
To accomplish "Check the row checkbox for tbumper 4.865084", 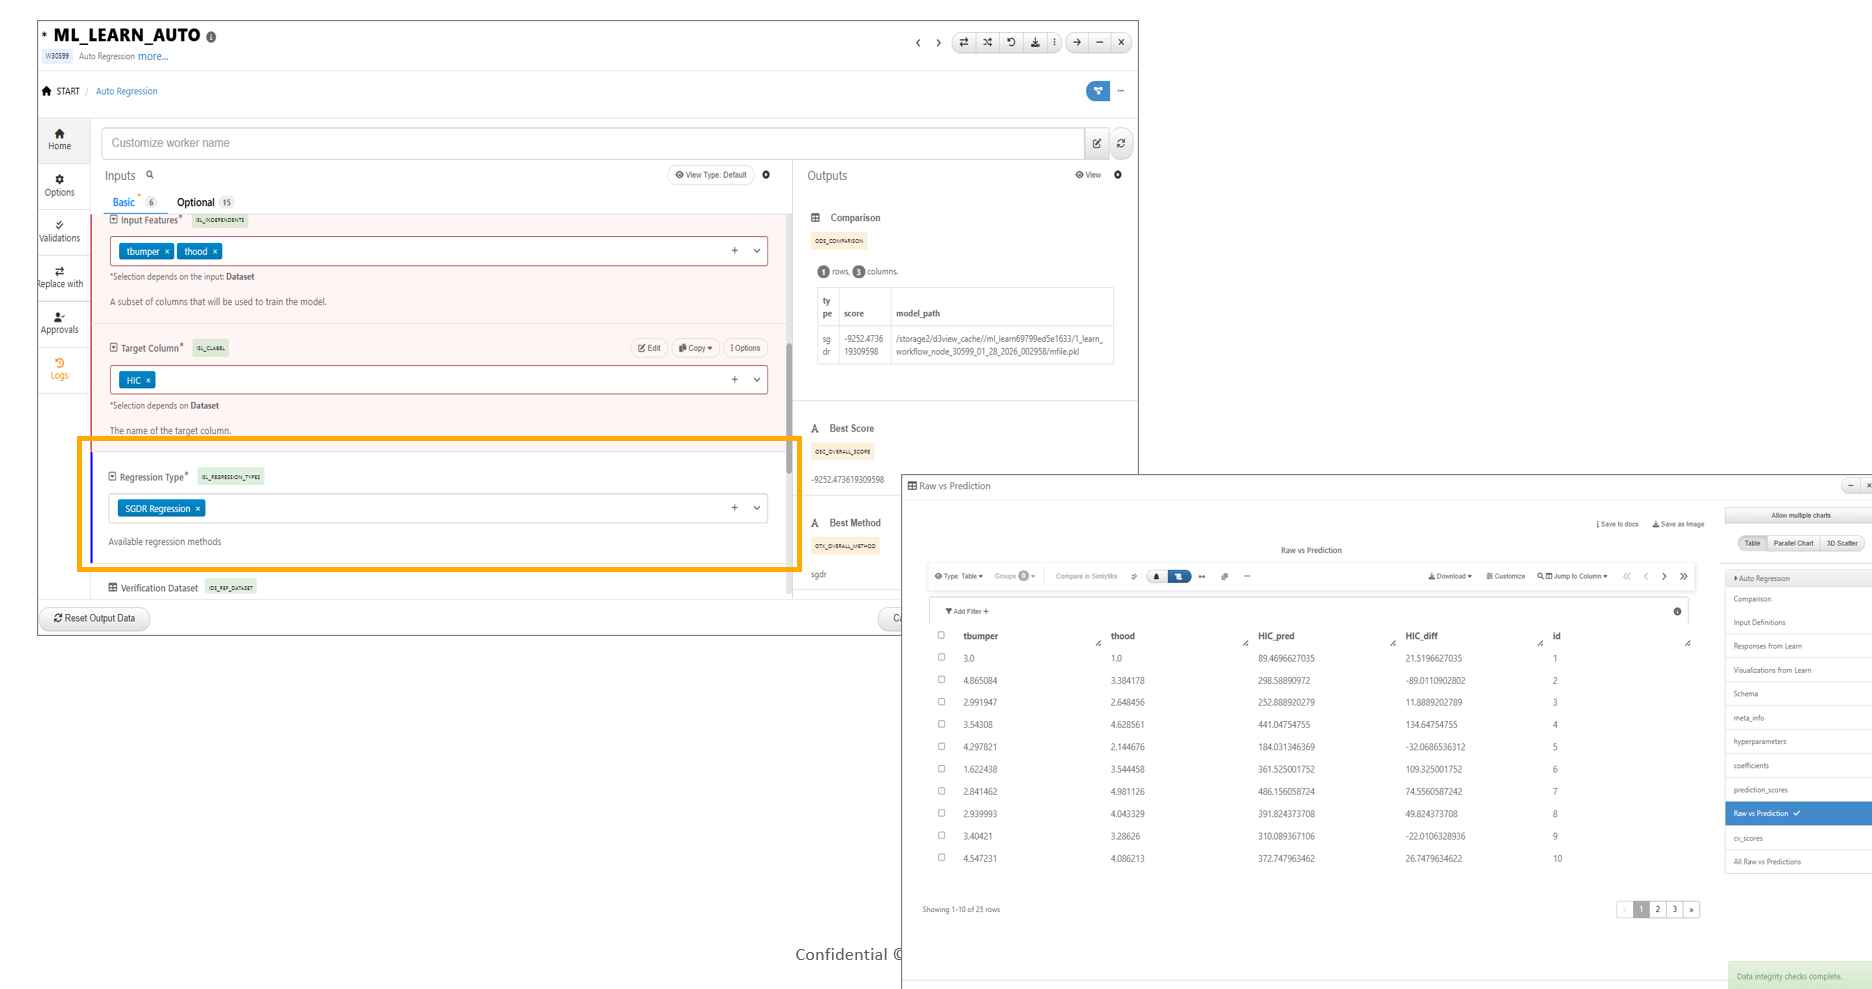I will (x=941, y=680).
